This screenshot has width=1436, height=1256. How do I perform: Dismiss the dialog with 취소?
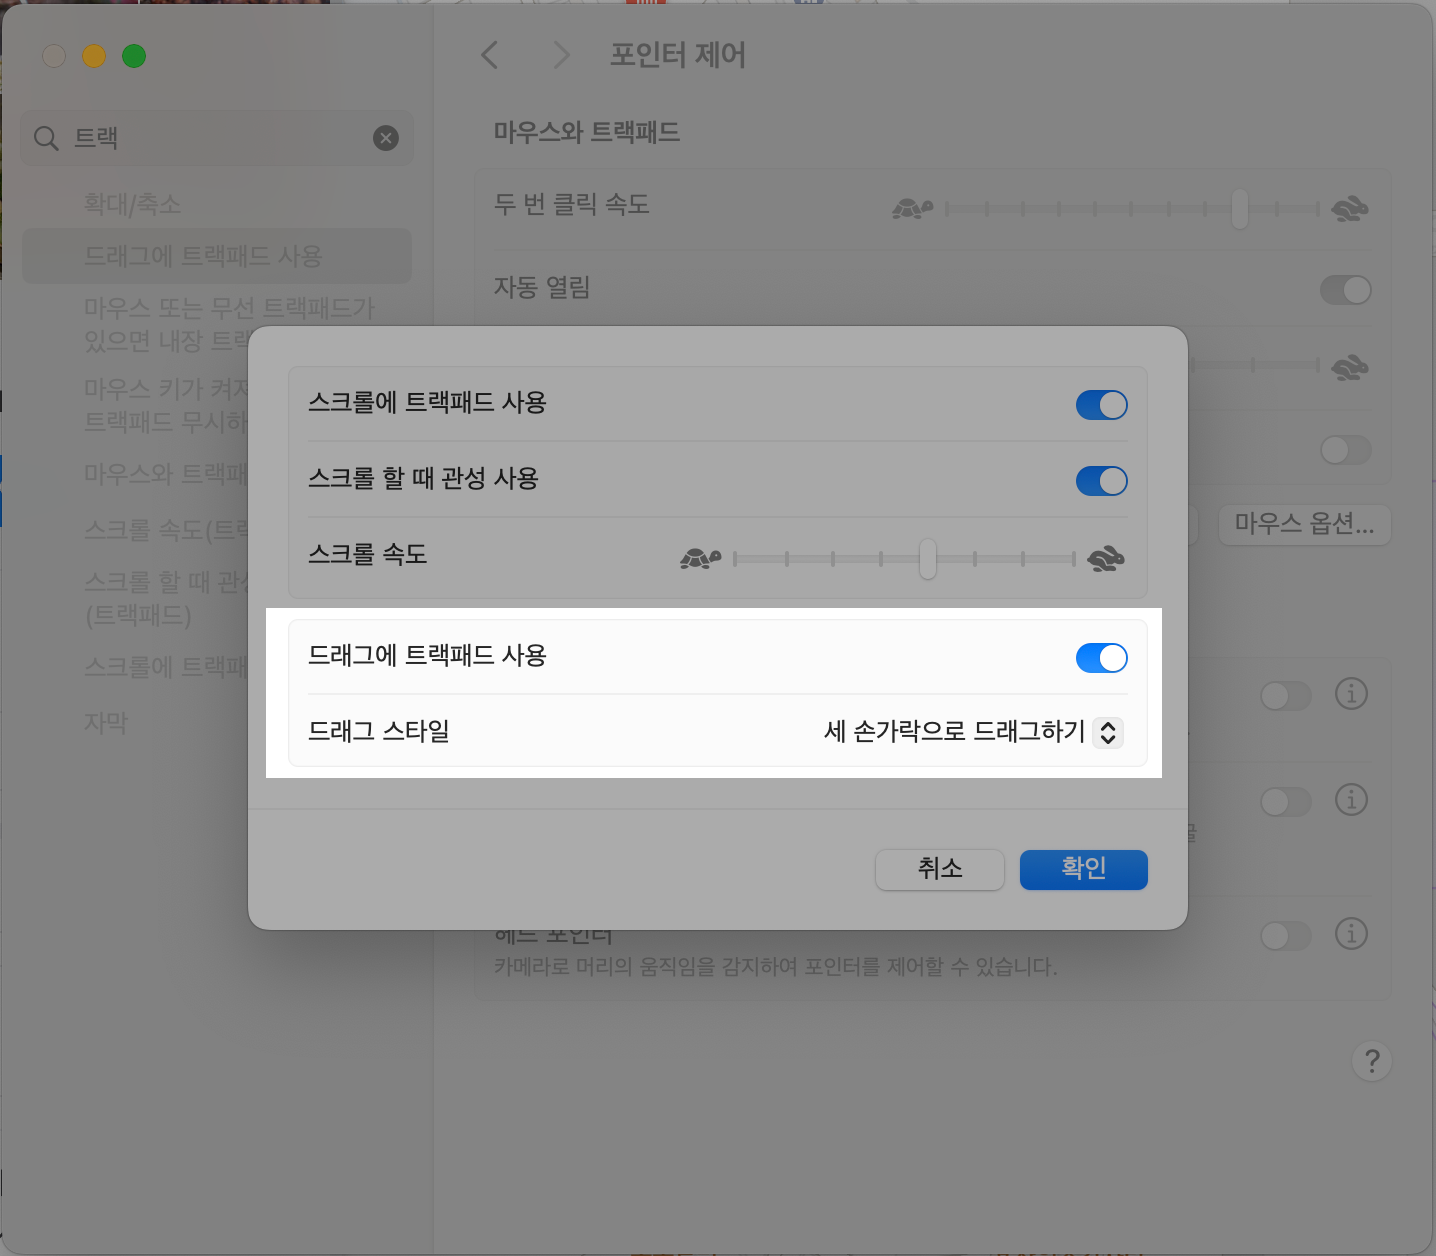[939, 869]
